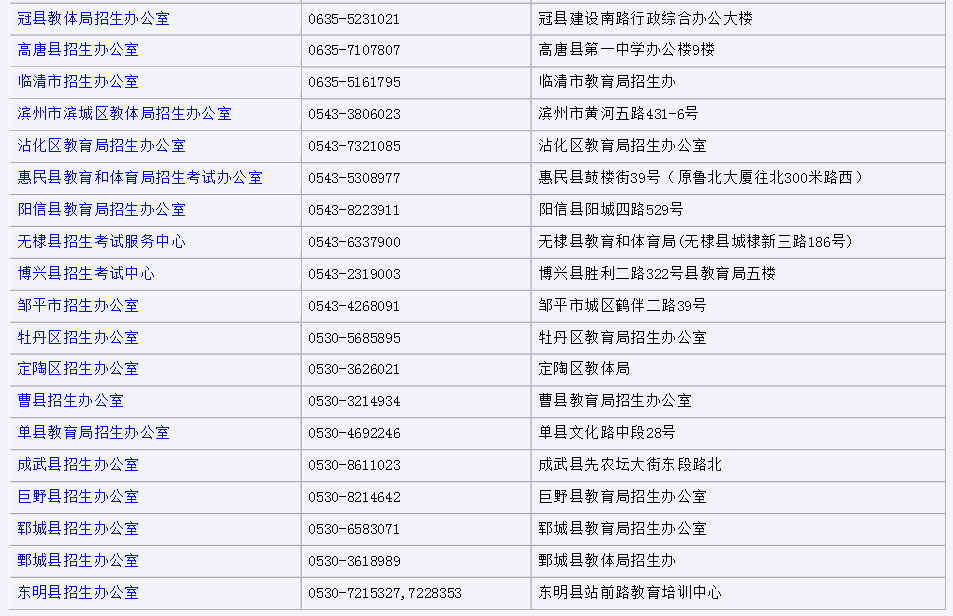Screen dimensions: 953x616
Task: Select 定陶区招生办公室 link
Action: point(78,369)
